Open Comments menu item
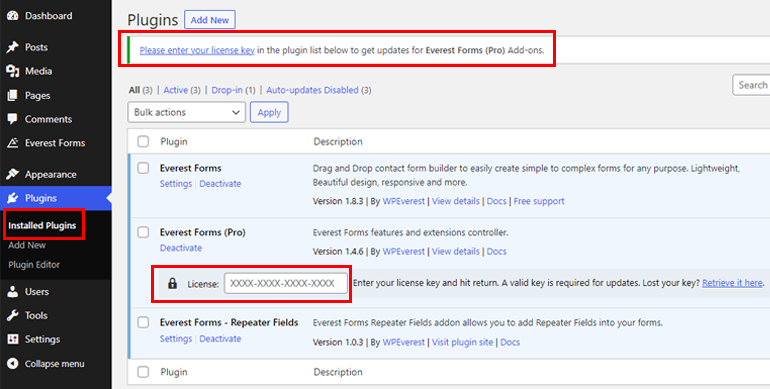The width and height of the screenshot is (770, 389). 48,119
